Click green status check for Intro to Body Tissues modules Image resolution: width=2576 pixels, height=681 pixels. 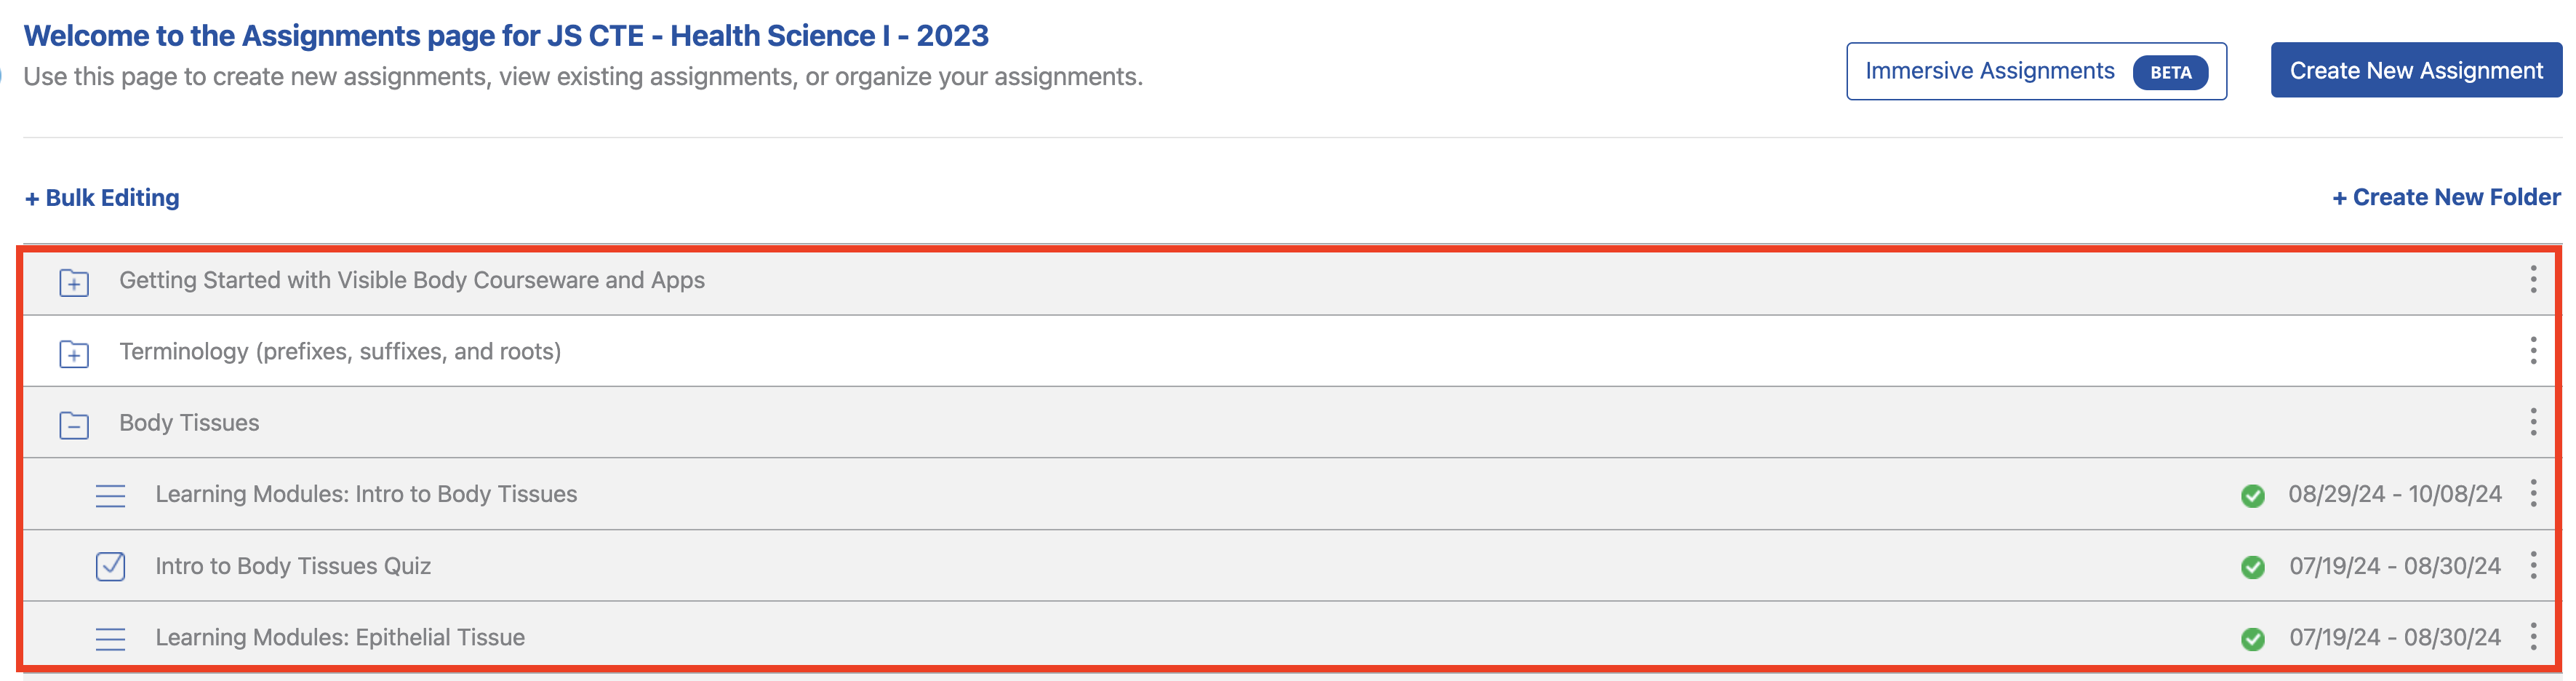2252,495
